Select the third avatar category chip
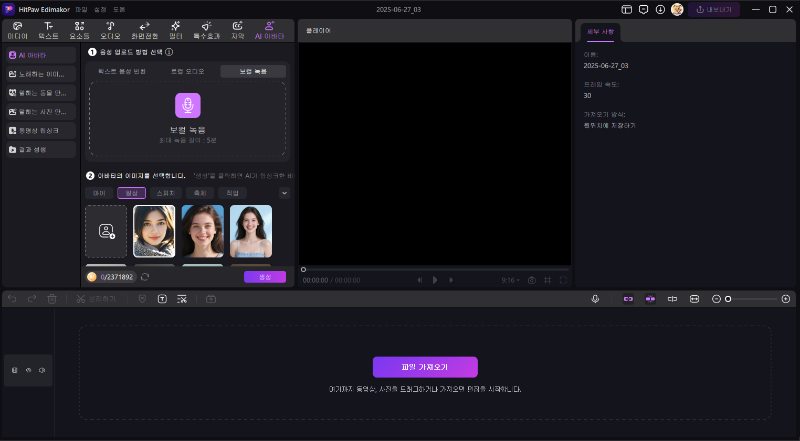The image size is (800, 441). 165,193
